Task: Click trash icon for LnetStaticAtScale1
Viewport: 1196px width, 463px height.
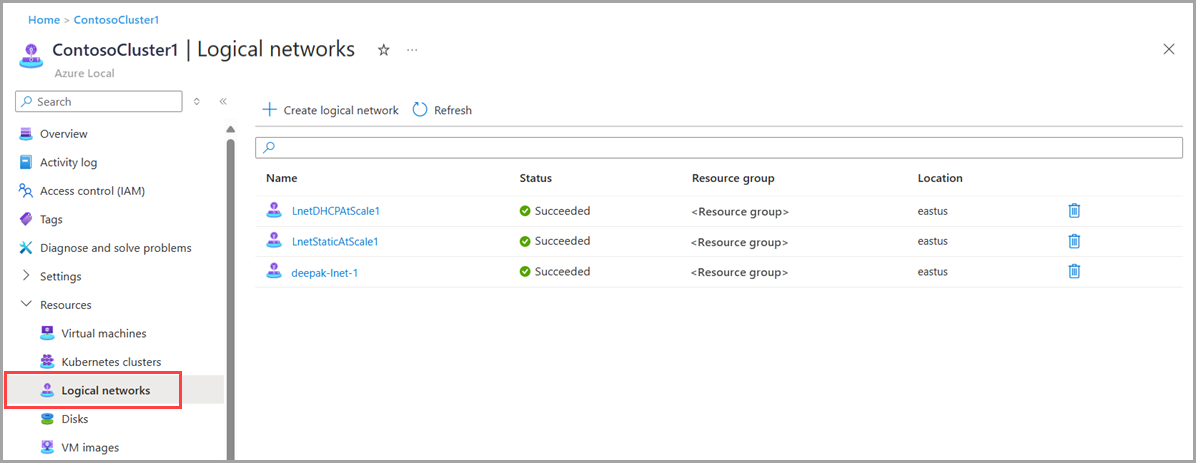Action: tap(1074, 241)
